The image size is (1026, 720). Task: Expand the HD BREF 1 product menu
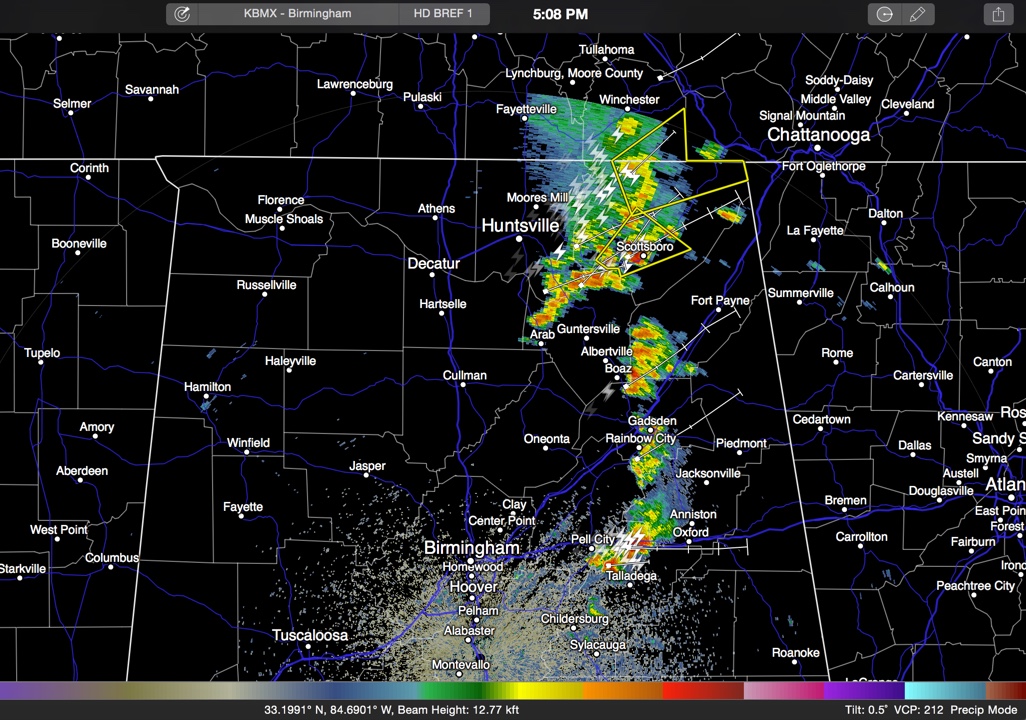(x=444, y=14)
